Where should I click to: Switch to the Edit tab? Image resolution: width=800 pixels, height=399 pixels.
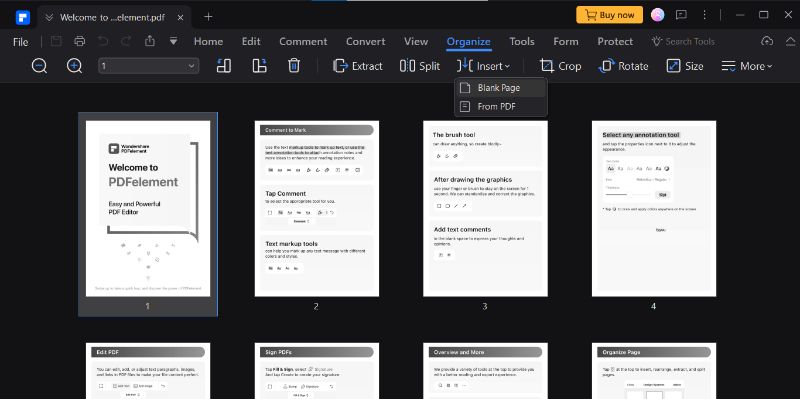point(251,41)
